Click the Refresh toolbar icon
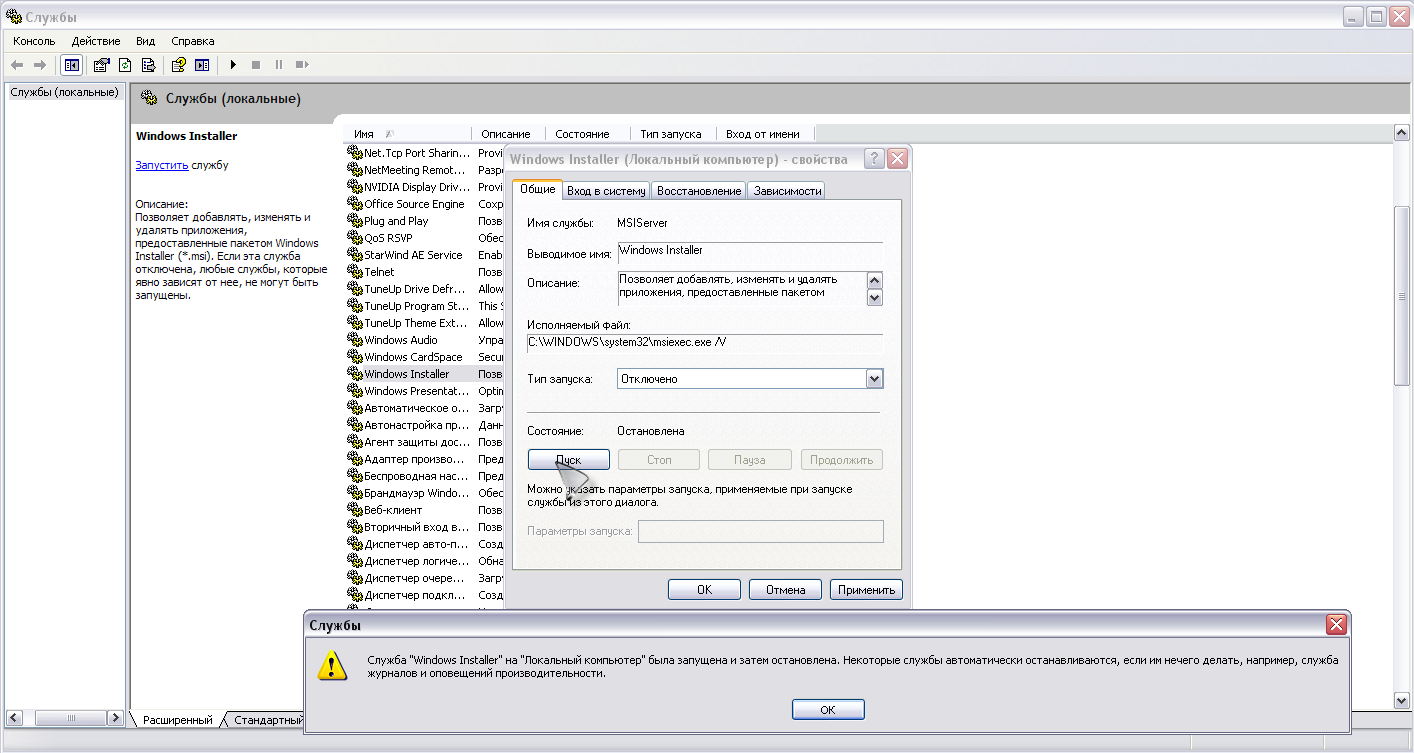The image size is (1414, 753). [125, 65]
